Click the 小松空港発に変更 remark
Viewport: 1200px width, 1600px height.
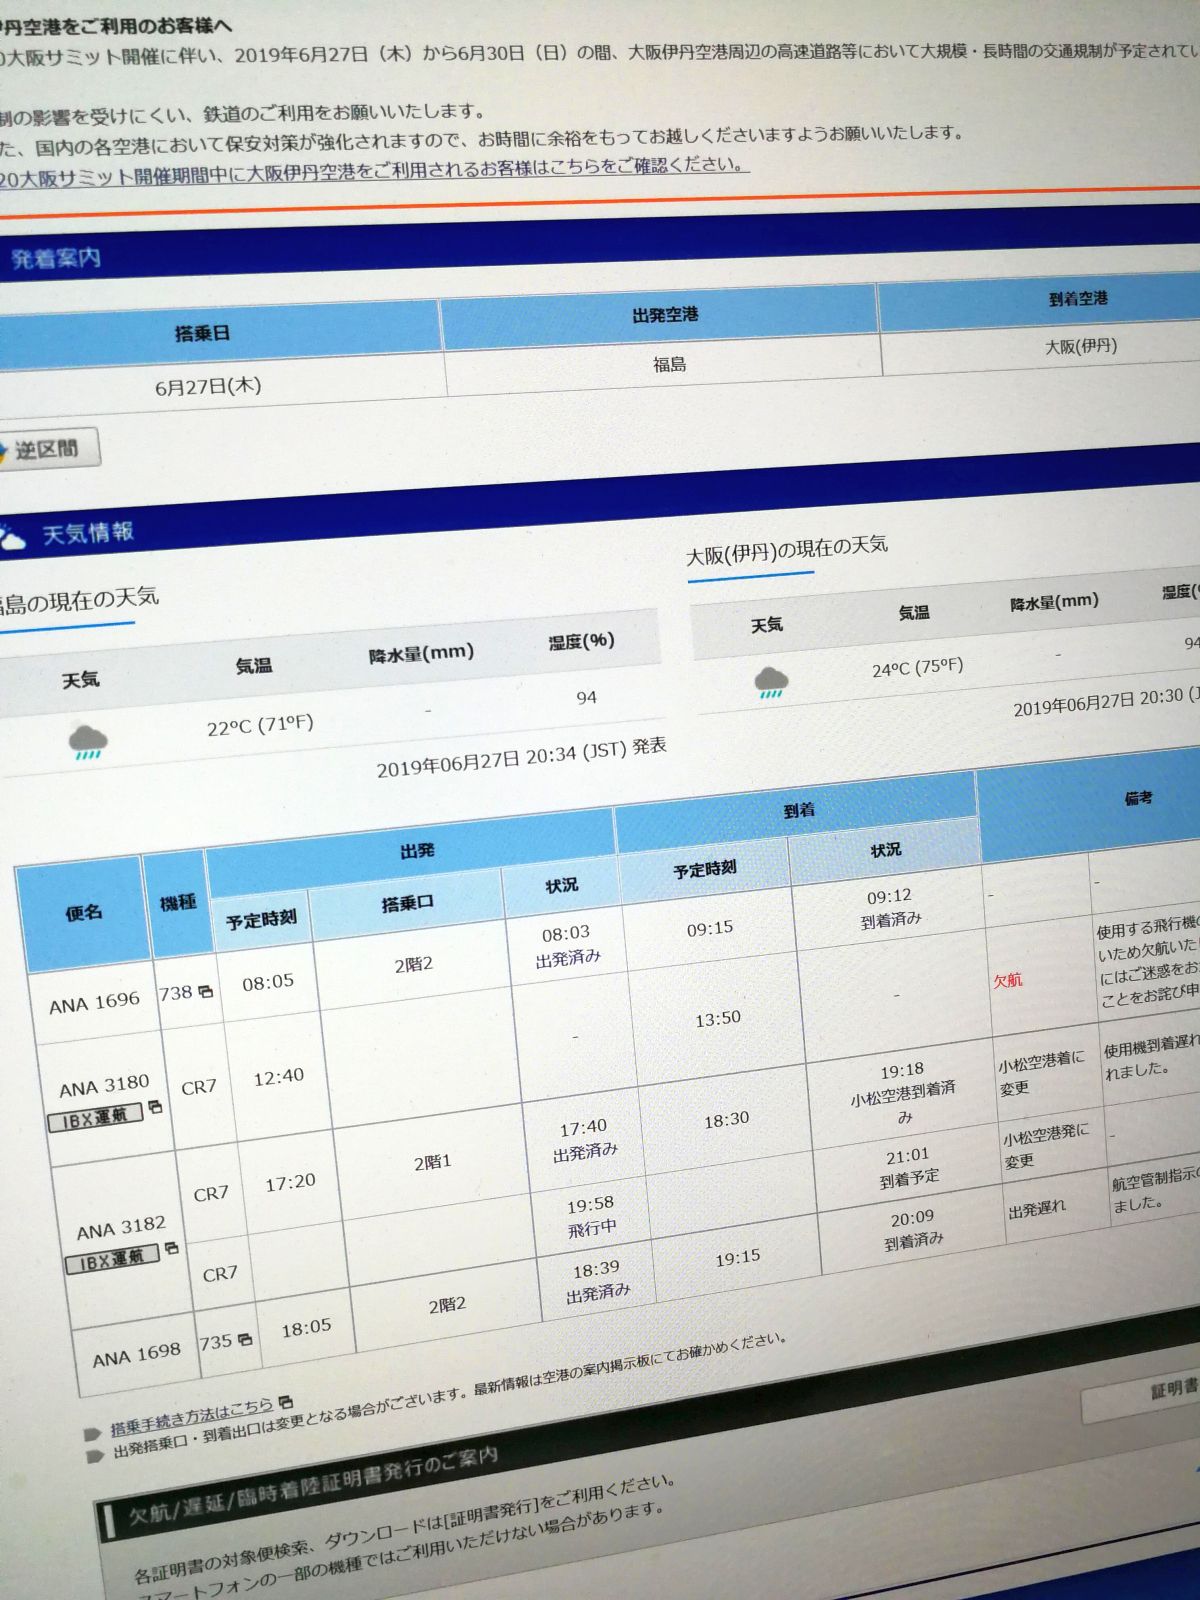pyautogui.click(x=1046, y=1146)
